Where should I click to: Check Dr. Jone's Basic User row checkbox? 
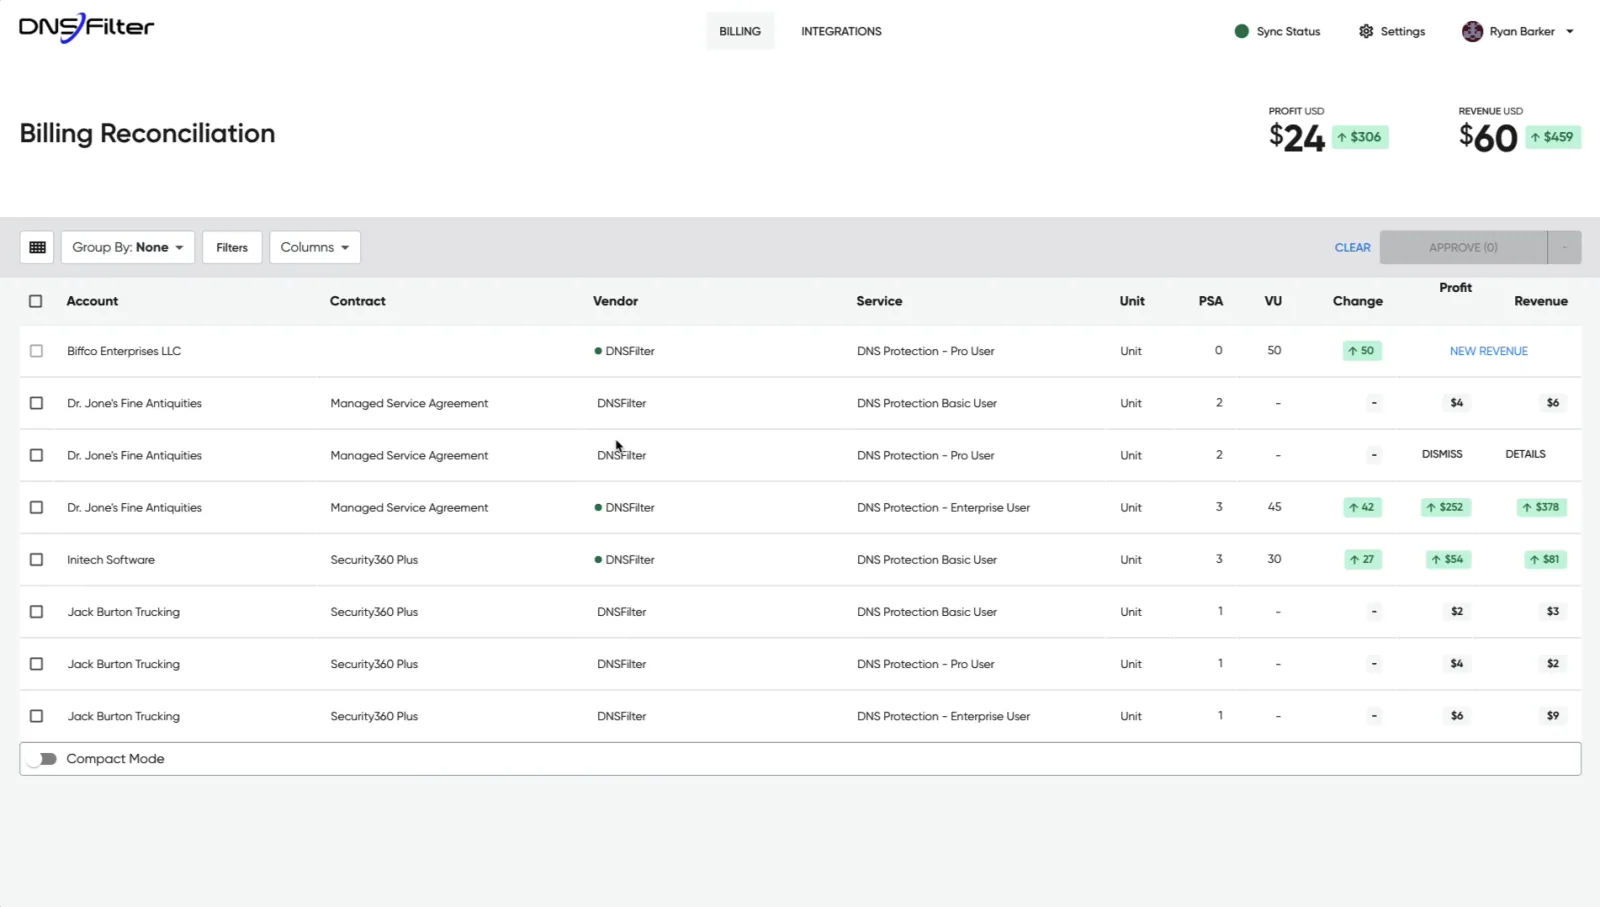tap(36, 403)
